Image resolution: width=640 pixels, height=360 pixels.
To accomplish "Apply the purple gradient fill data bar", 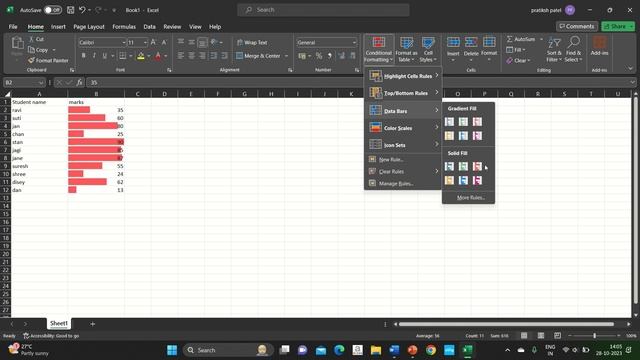I will pos(477,136).
